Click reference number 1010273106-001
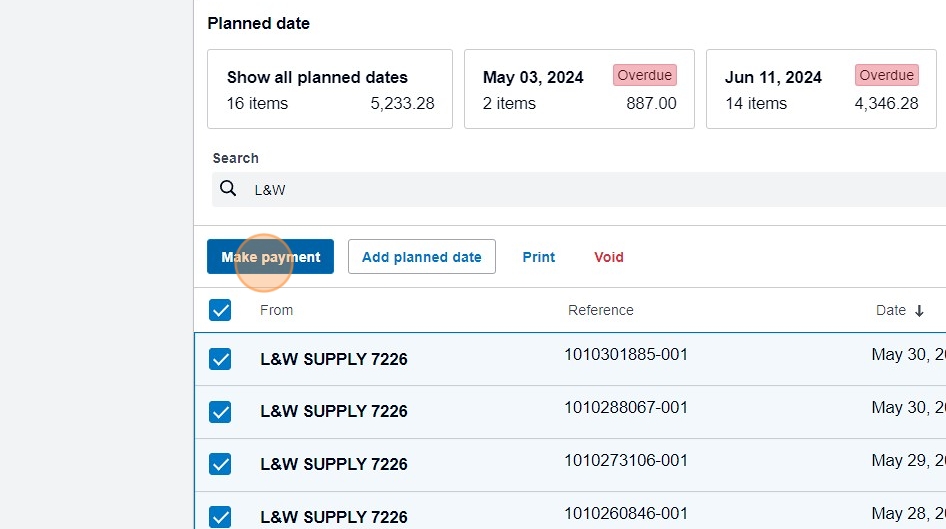 click(626, 460)
